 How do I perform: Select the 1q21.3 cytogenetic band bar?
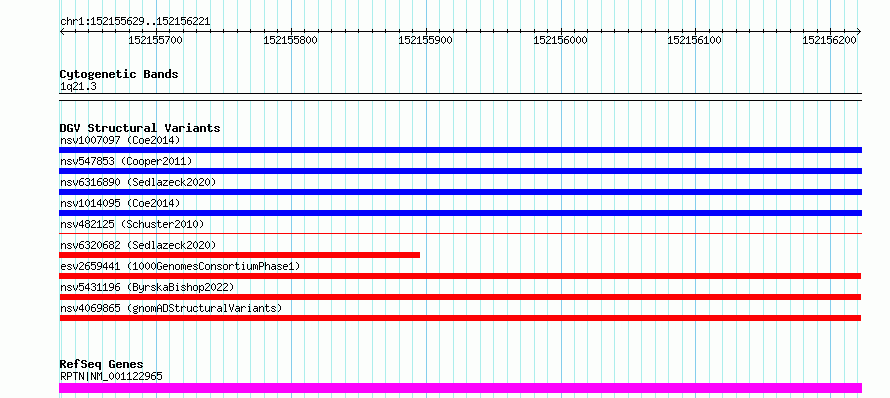tap(460, 97)
